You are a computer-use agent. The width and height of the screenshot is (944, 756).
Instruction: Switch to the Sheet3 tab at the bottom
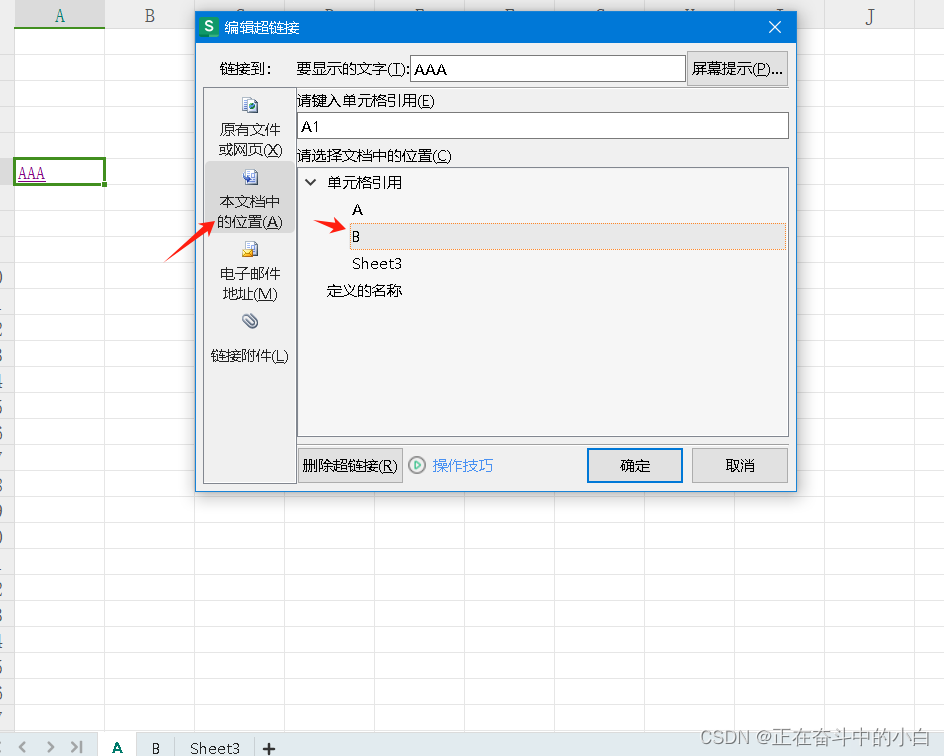(x=213, y=747)
